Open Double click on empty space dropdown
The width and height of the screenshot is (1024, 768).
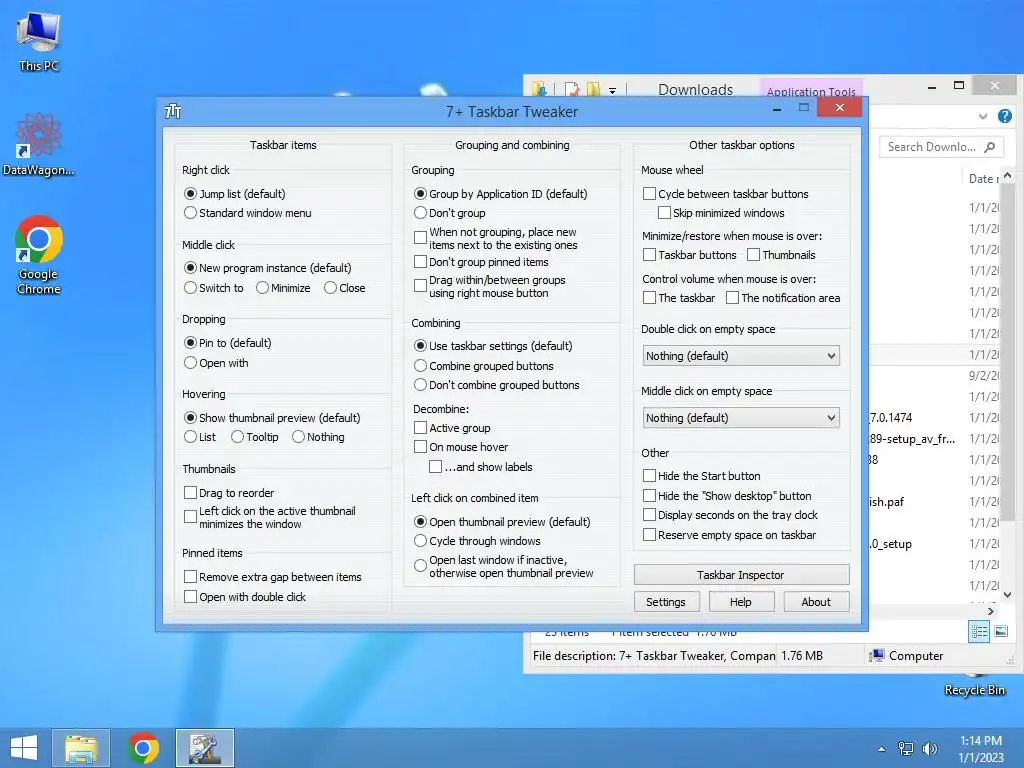pos(741,356)
